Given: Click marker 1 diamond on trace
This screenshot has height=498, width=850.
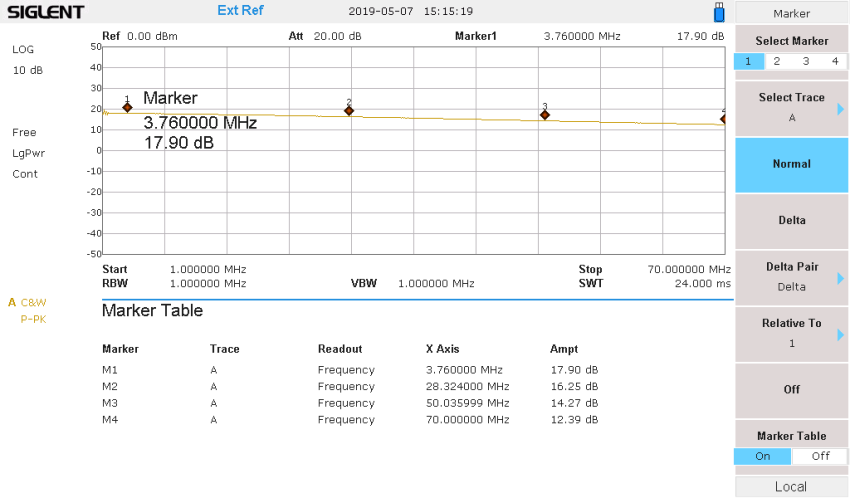Looking at the screenshot, I should pos(127,107).
